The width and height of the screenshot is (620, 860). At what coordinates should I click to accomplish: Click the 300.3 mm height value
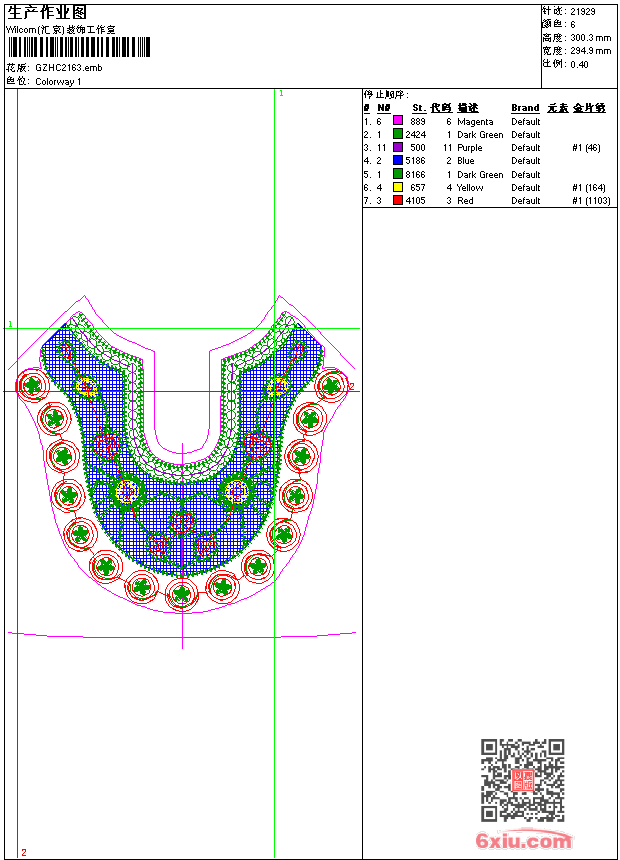point(590,37)
